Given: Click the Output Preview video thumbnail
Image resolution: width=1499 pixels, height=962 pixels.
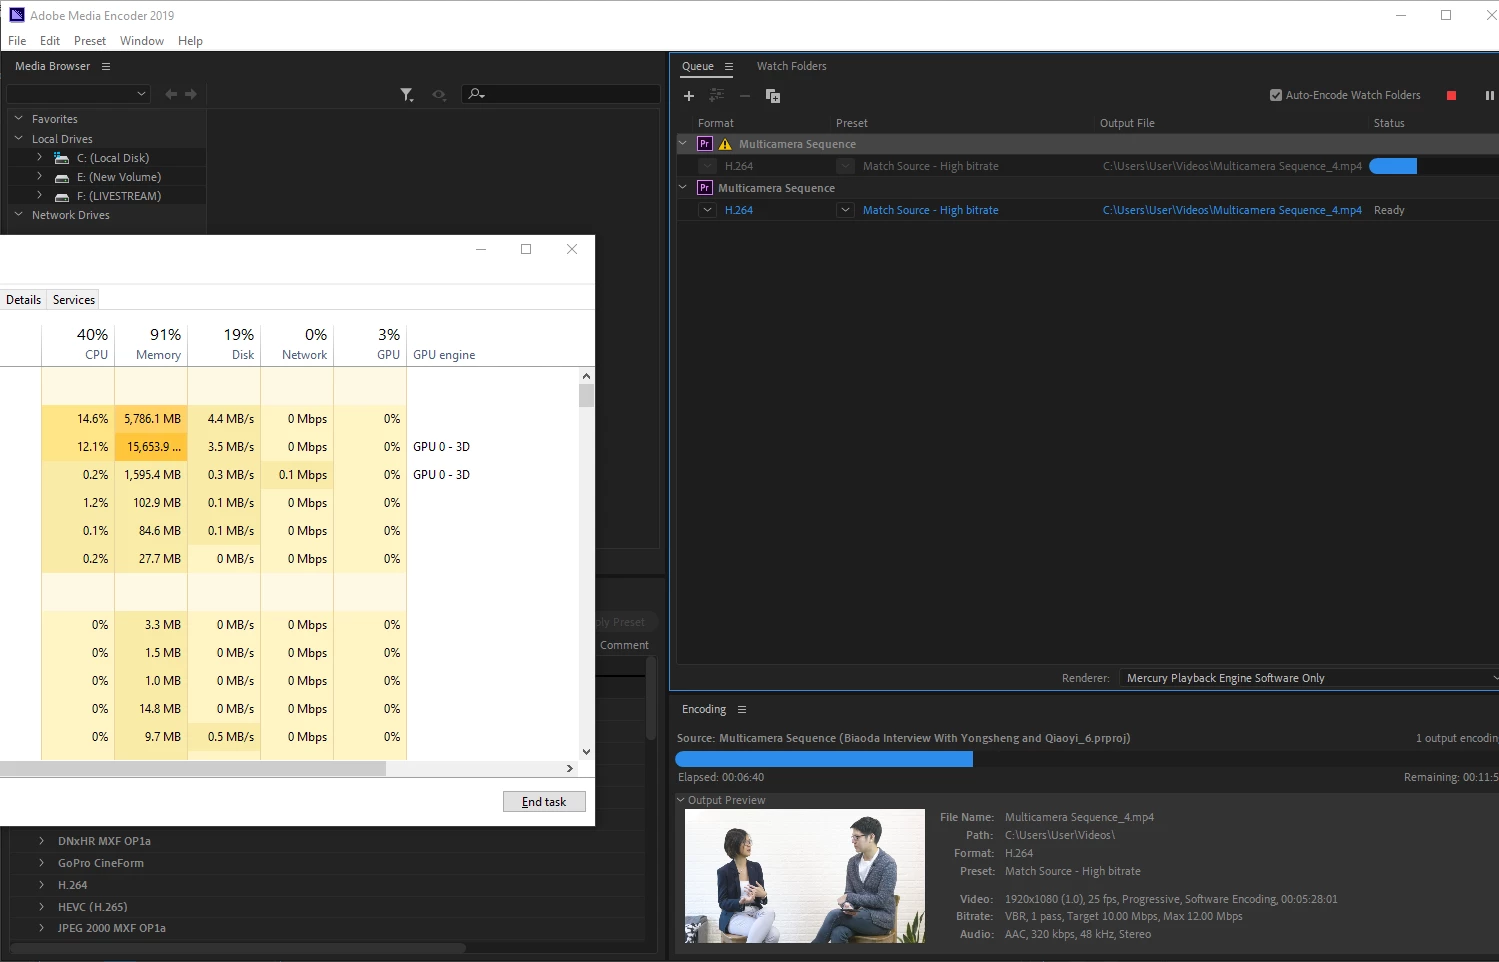Looking at the screenshot, I should (805, 876).
